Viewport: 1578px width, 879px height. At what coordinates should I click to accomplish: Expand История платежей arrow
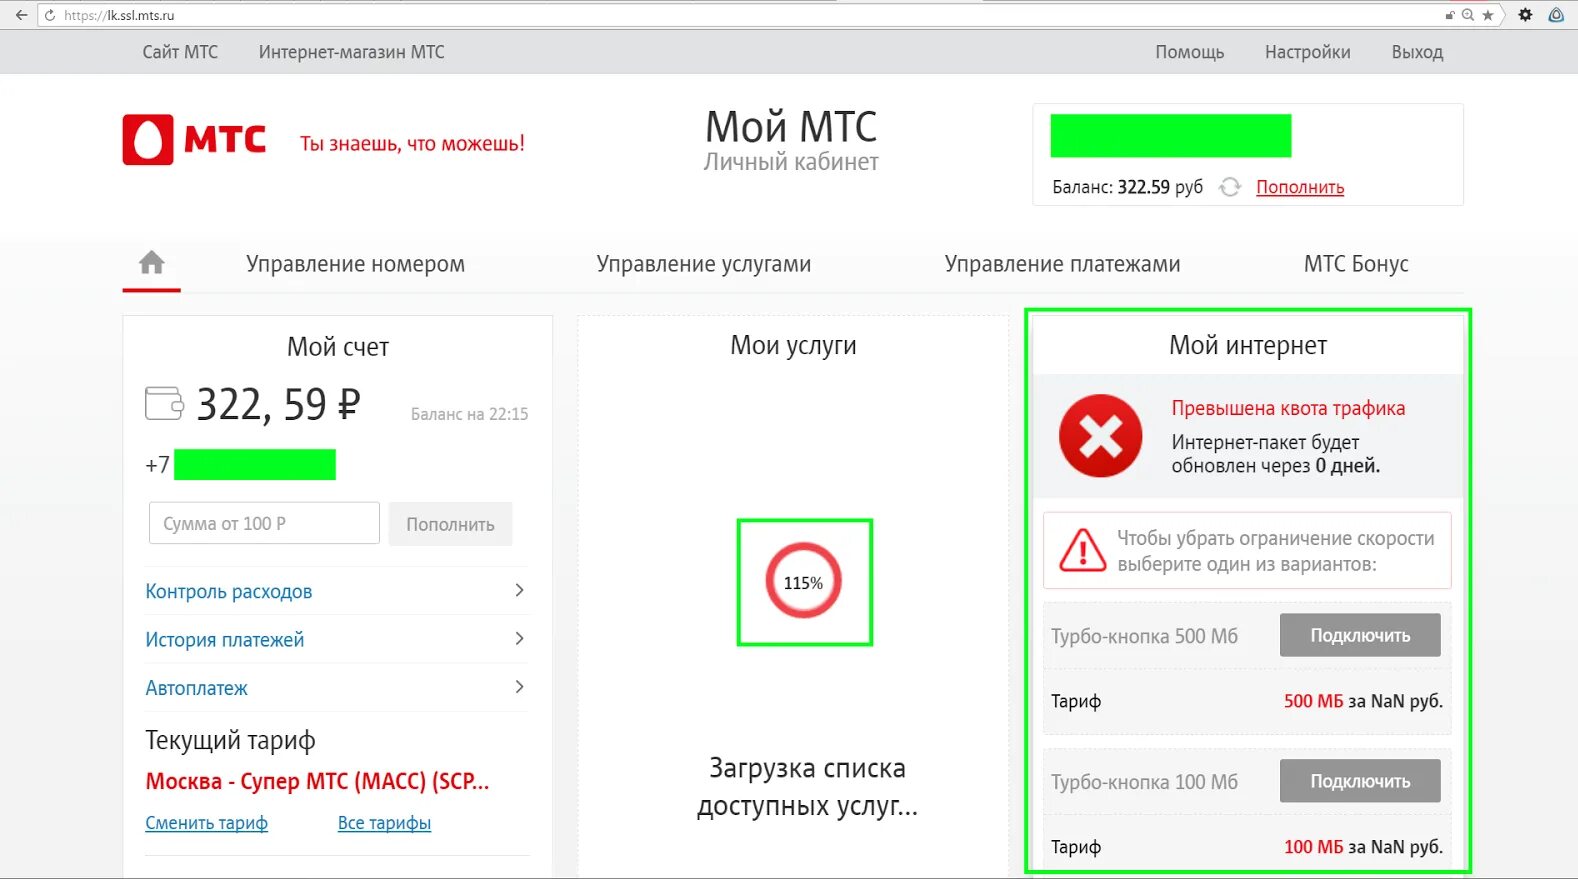pyautogui.click(x=519, y=638)
